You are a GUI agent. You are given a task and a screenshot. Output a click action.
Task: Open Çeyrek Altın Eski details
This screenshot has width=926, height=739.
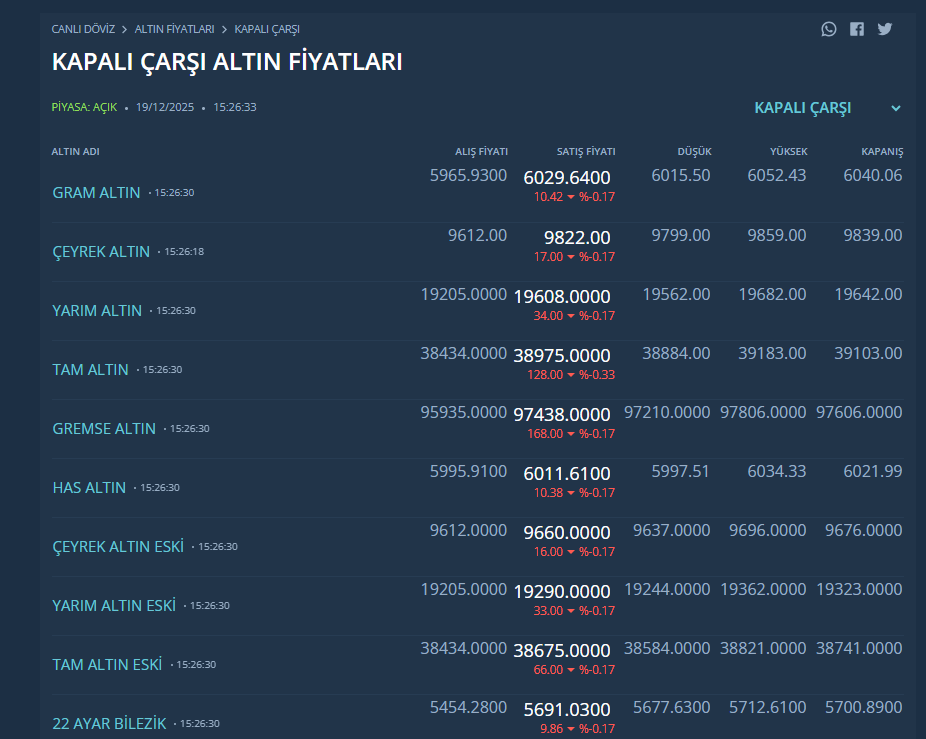point(118,547)
